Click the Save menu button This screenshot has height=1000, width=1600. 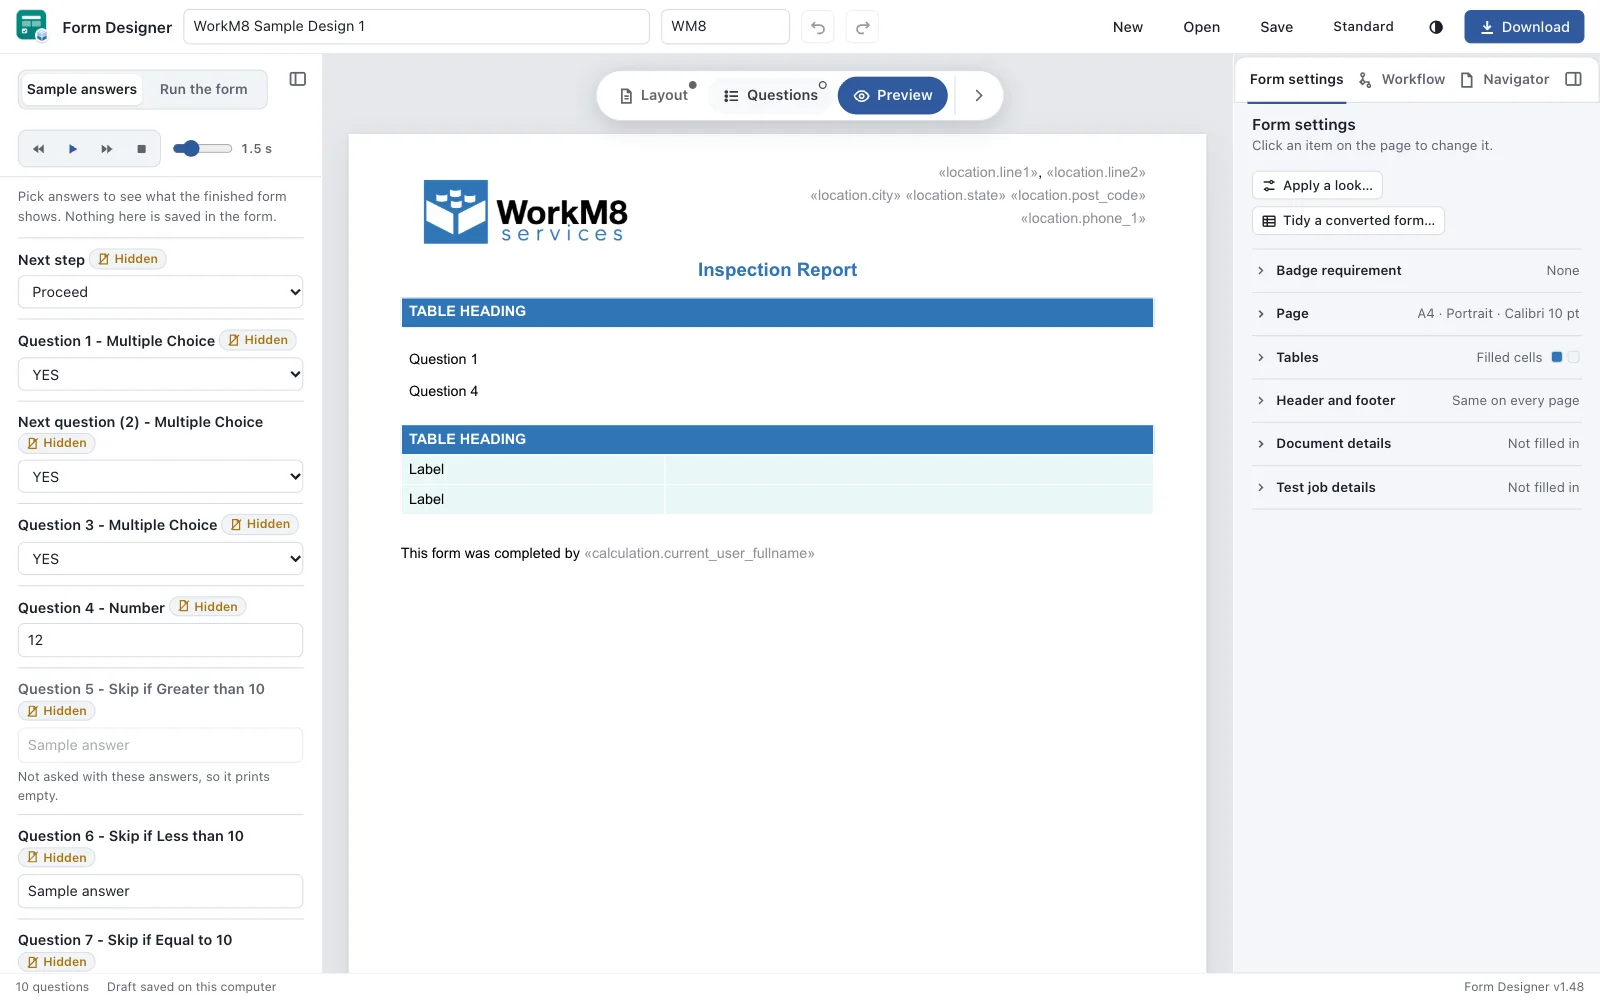[1276, 27]
